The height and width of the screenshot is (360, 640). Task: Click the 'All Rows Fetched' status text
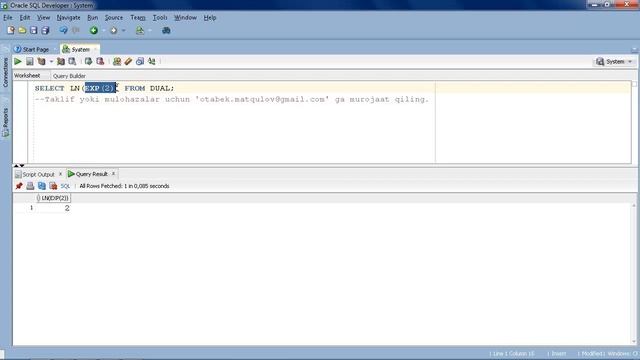click(x=124, y=186)
